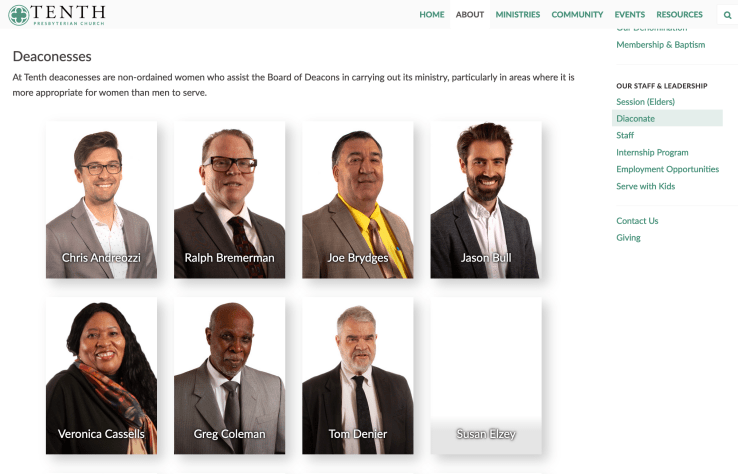The width and height of the screenshot is (738, 474).
Task: Open Veronica Cassells' profile card
Action: pos(101,376)
